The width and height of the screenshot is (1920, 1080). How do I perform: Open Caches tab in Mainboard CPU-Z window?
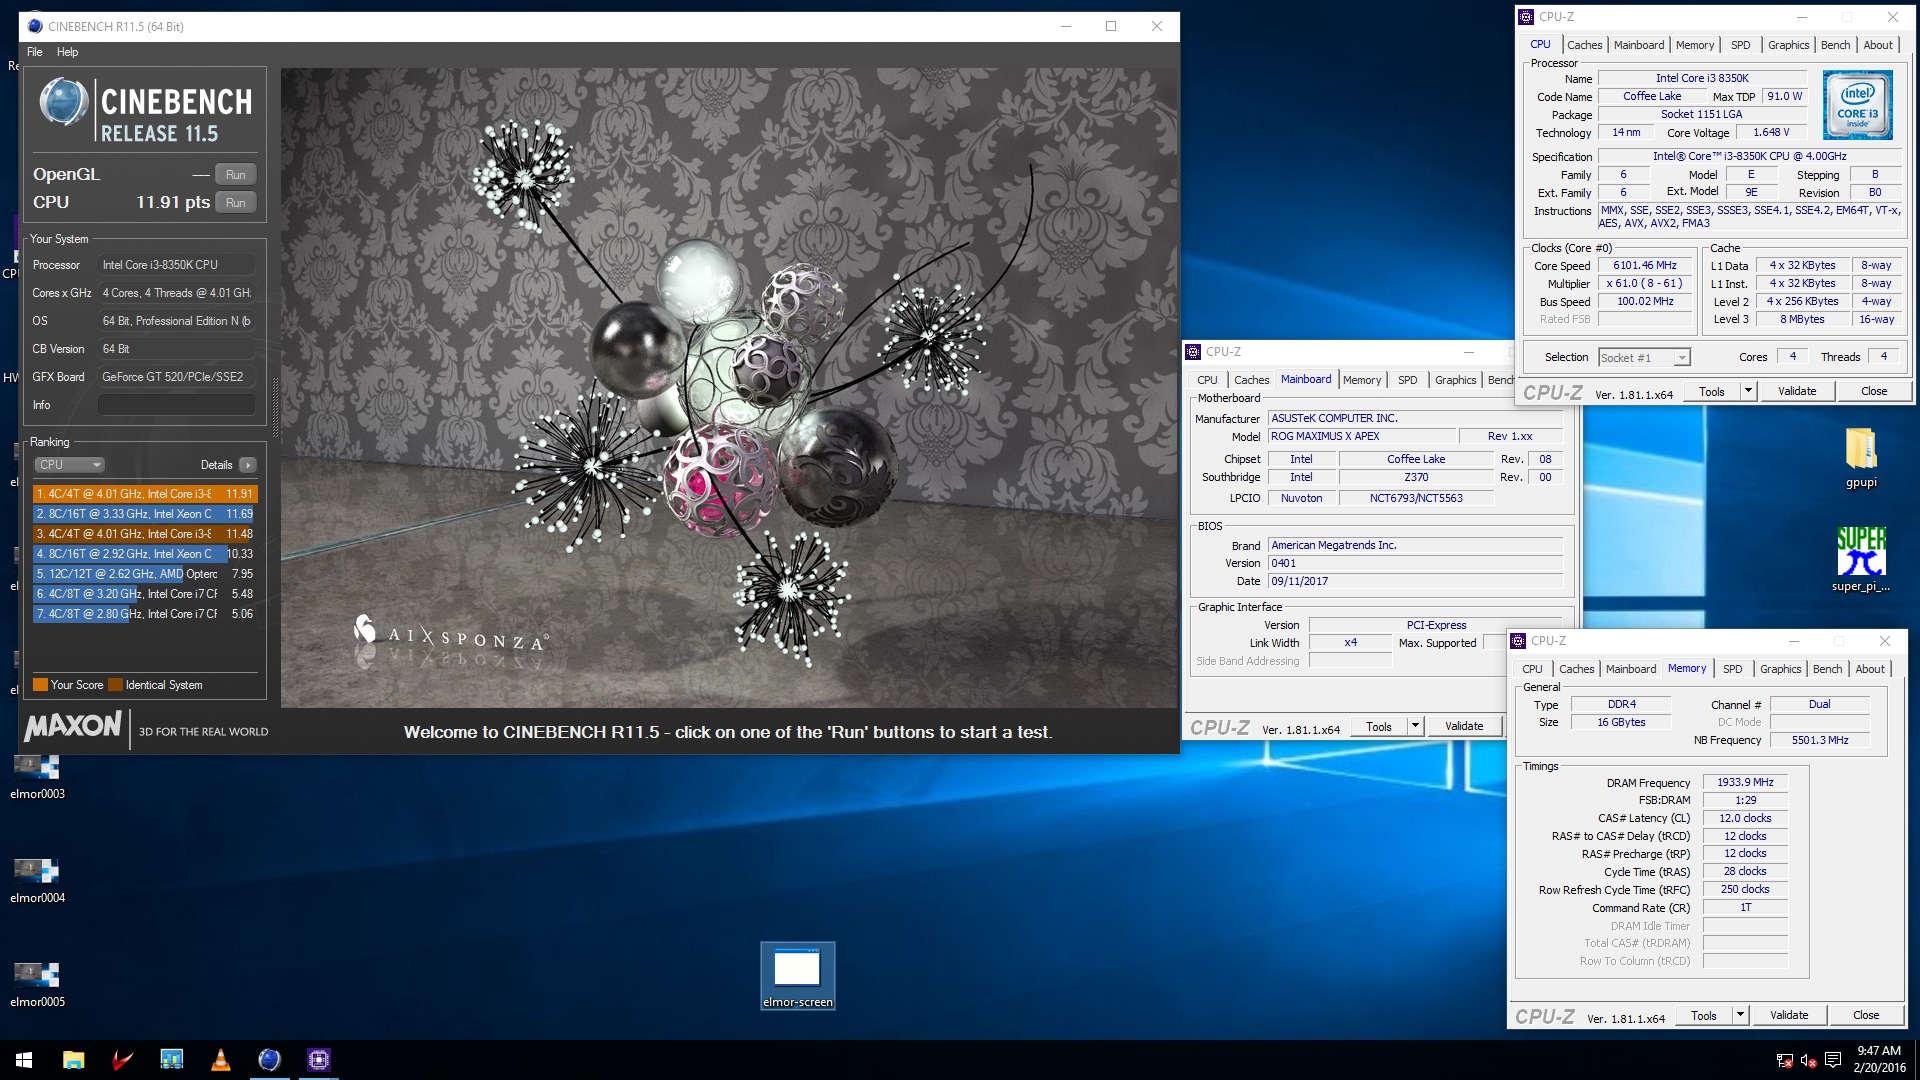click(1251, 380)
